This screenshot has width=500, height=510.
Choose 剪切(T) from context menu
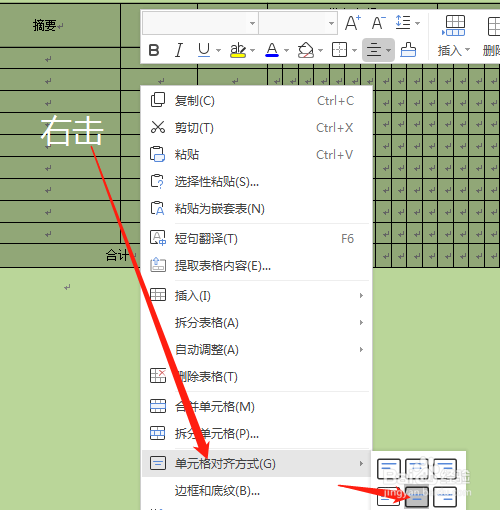tap(256, 128)
